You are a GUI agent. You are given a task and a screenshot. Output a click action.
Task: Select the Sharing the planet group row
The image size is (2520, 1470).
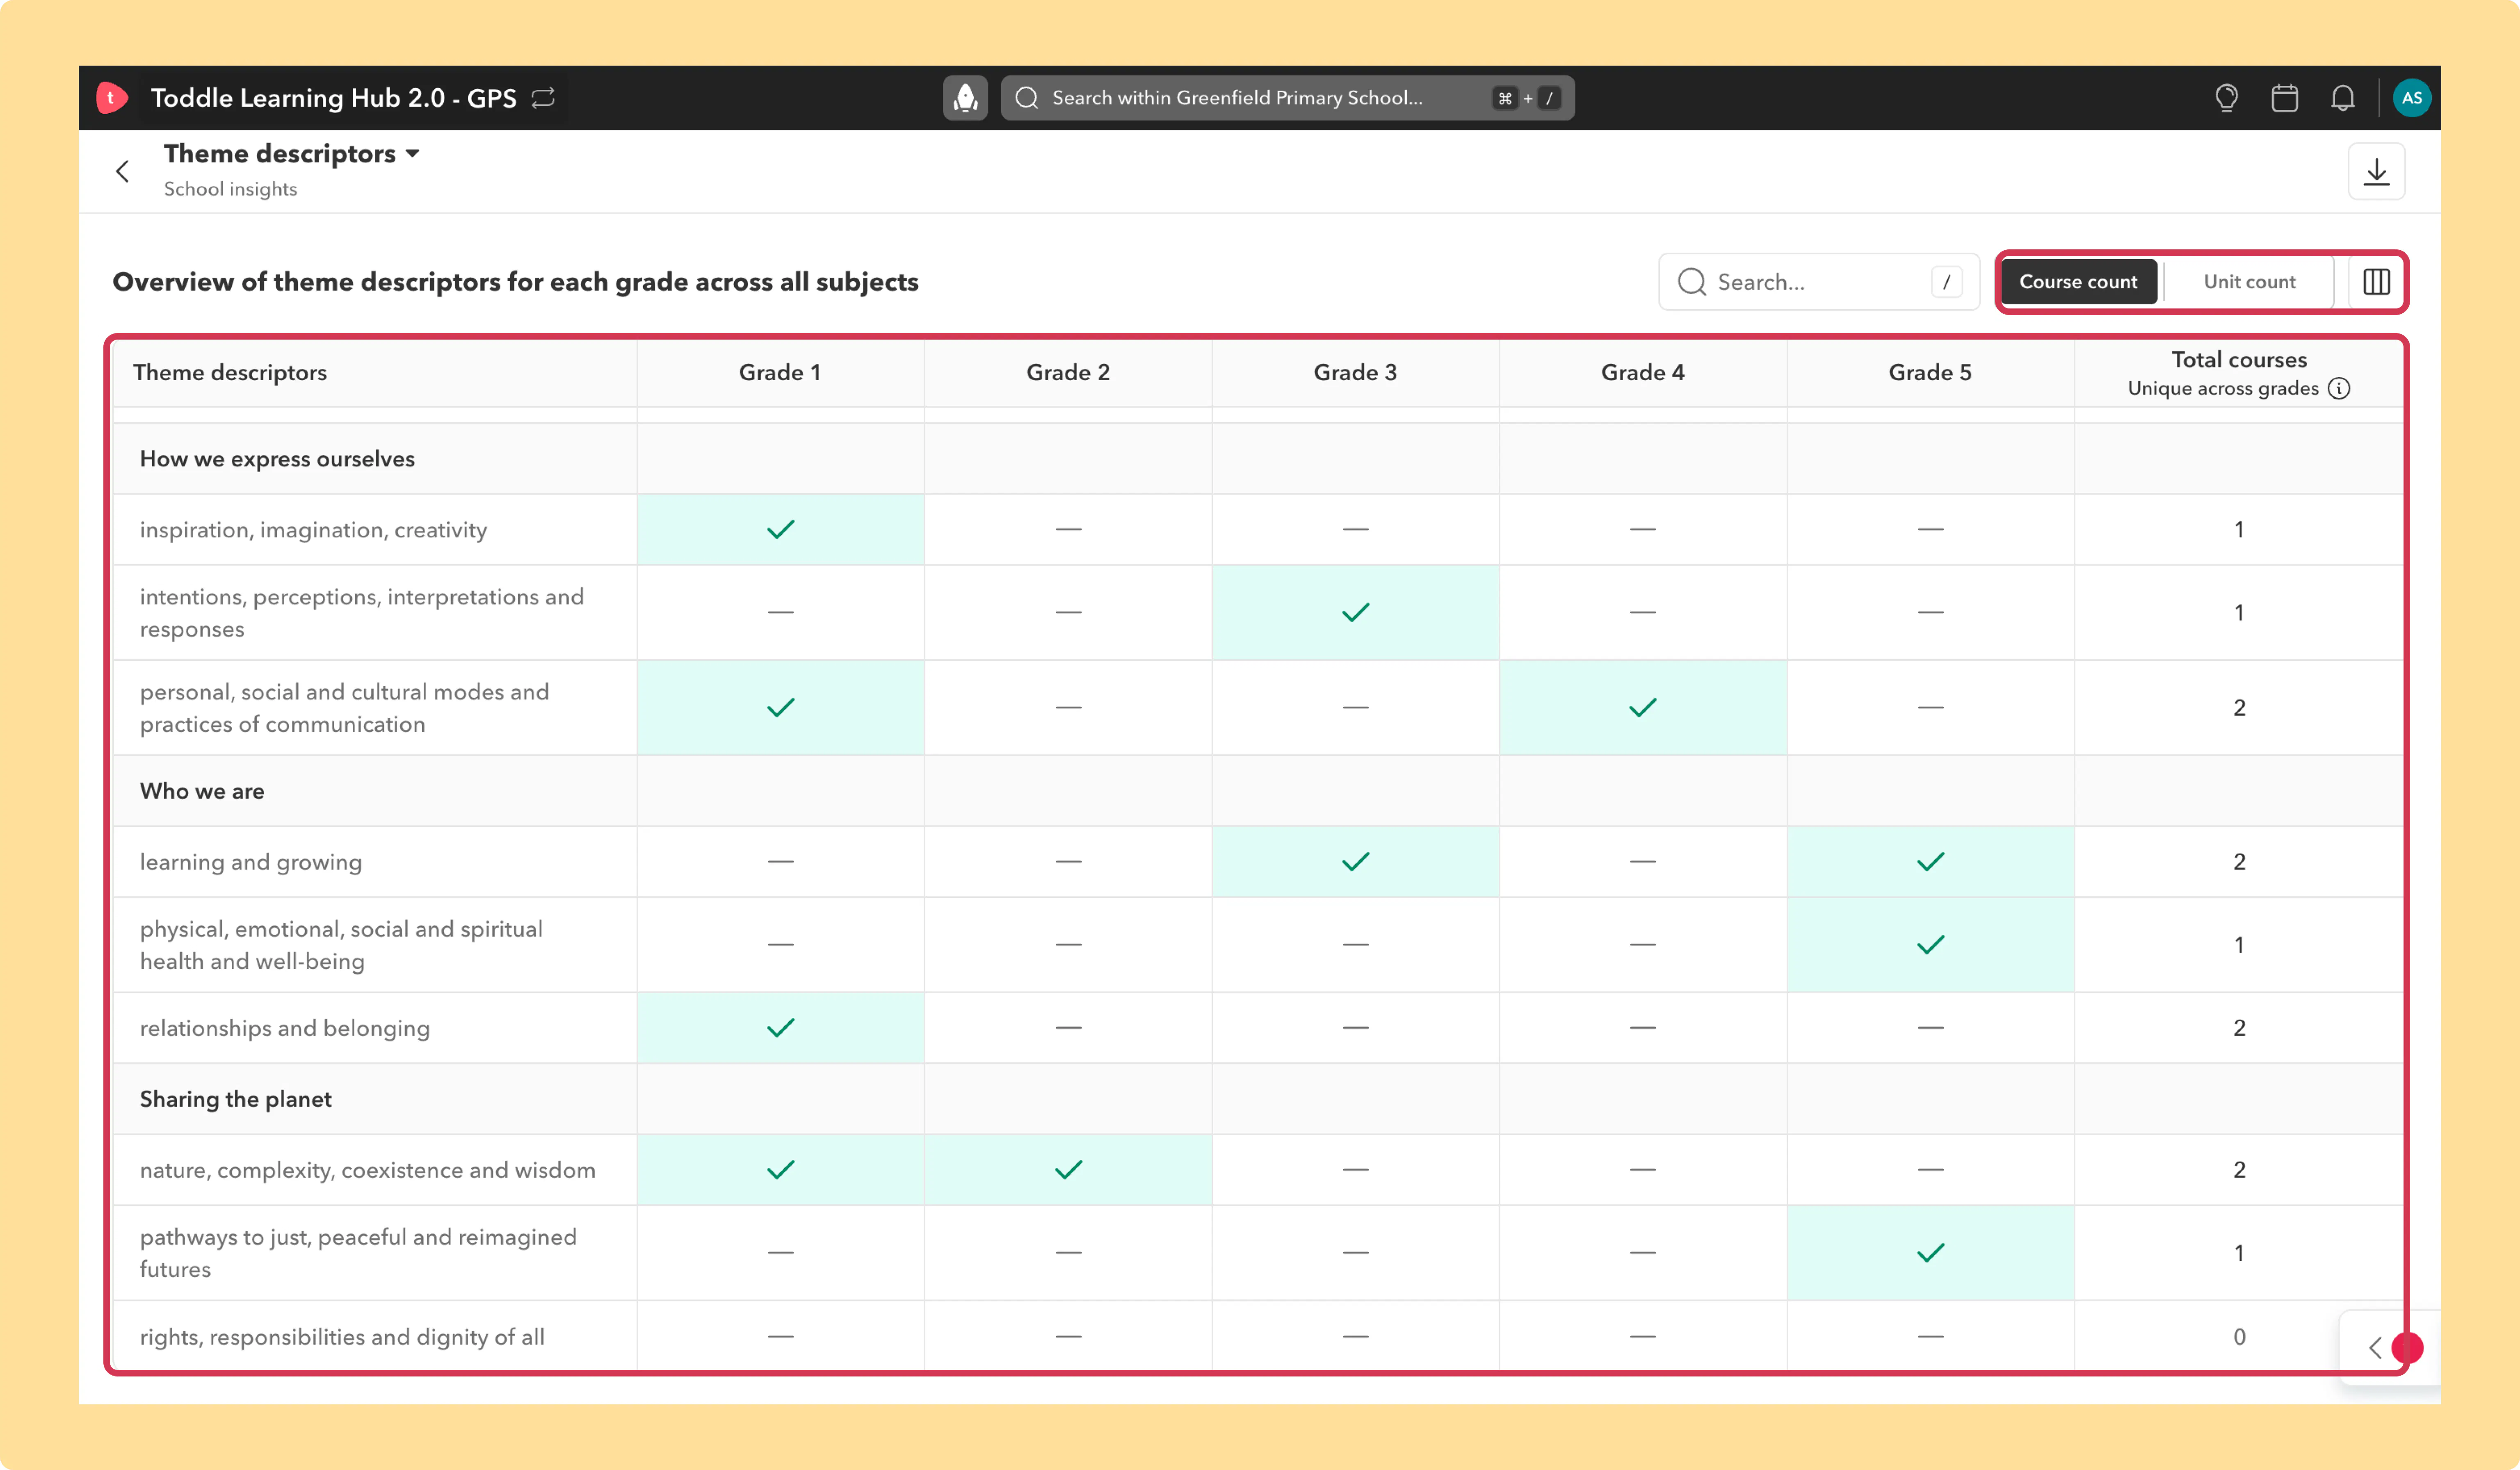(x=1258, y=1099)
